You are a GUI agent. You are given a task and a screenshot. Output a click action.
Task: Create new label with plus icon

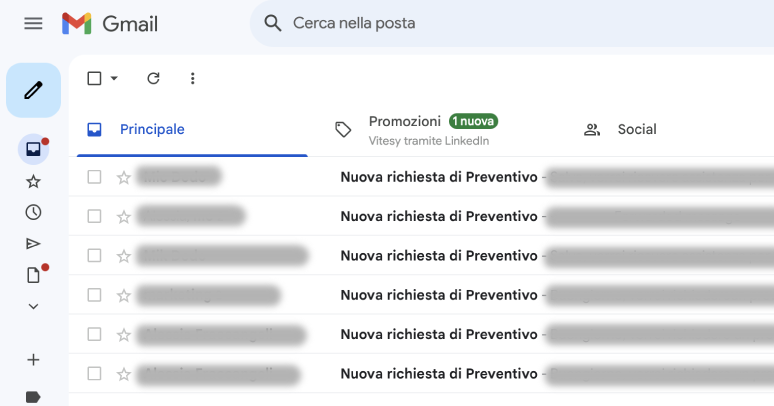(33, 360)
